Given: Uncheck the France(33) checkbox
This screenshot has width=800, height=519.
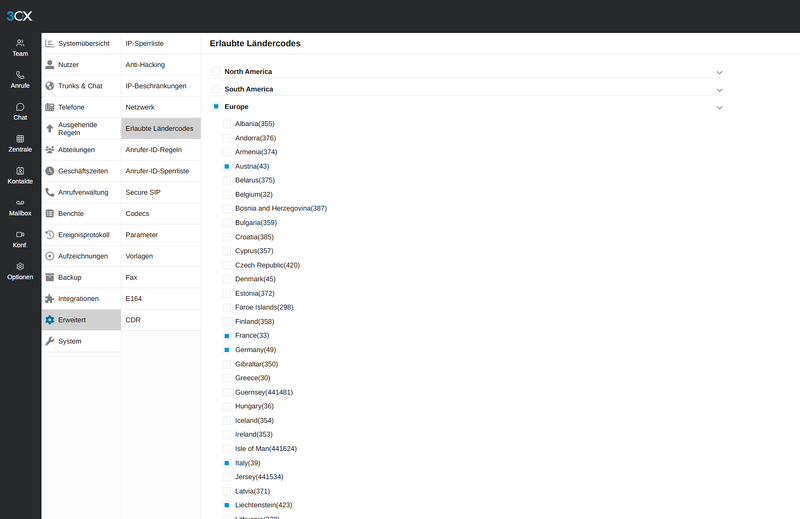Looking at the screenshot, I should [x=227, y=336].
